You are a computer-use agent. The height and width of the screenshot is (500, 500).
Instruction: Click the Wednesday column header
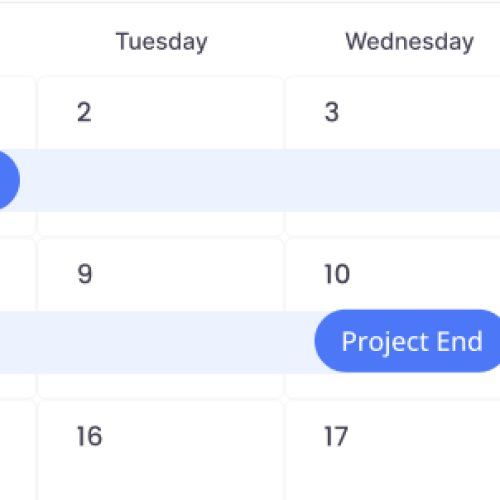point(409,42)
